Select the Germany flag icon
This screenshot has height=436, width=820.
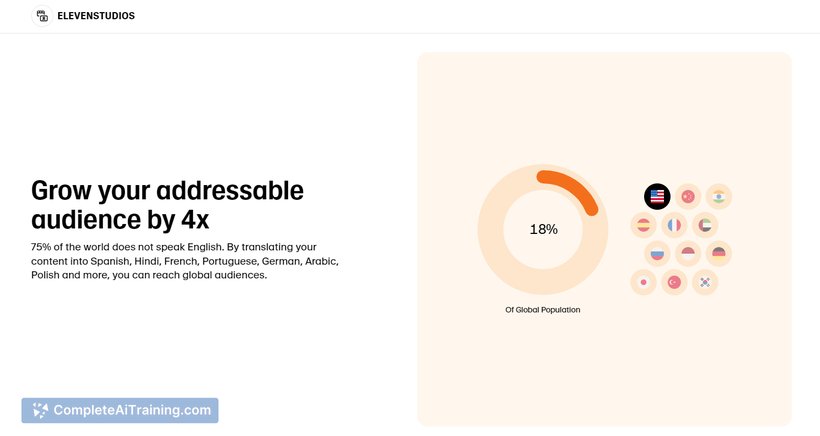coord(719,254)
